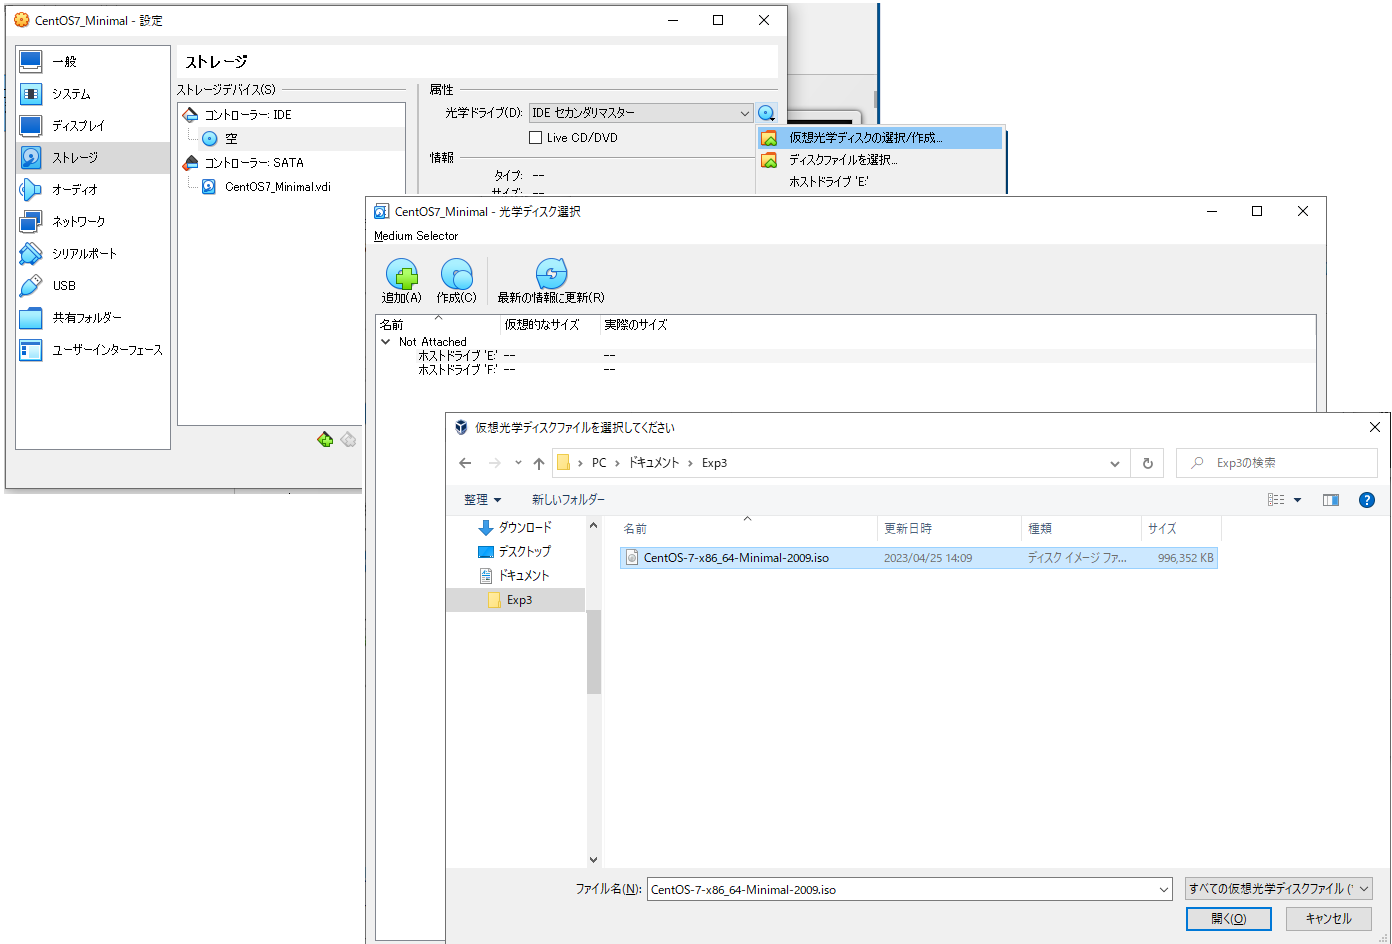The width and height of the screenshot is (1392, 944).
Task: Toggle the preview pane button
Action: [x=1330, y=500]
